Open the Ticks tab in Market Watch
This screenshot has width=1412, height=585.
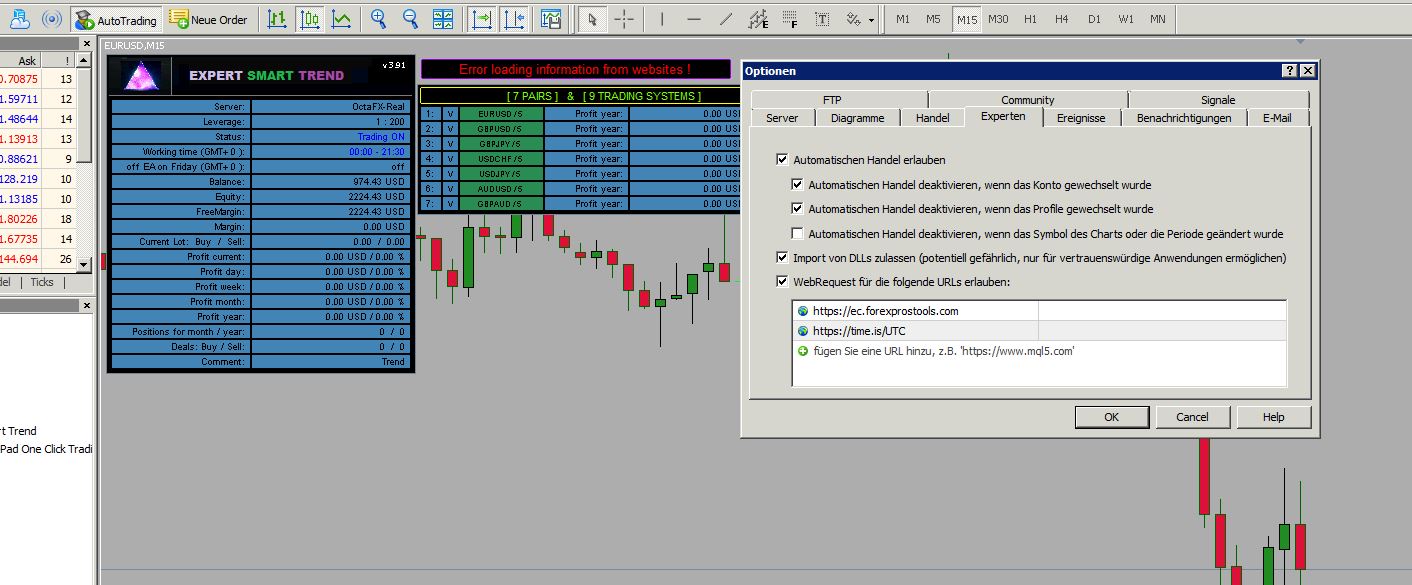click(42, 282)
